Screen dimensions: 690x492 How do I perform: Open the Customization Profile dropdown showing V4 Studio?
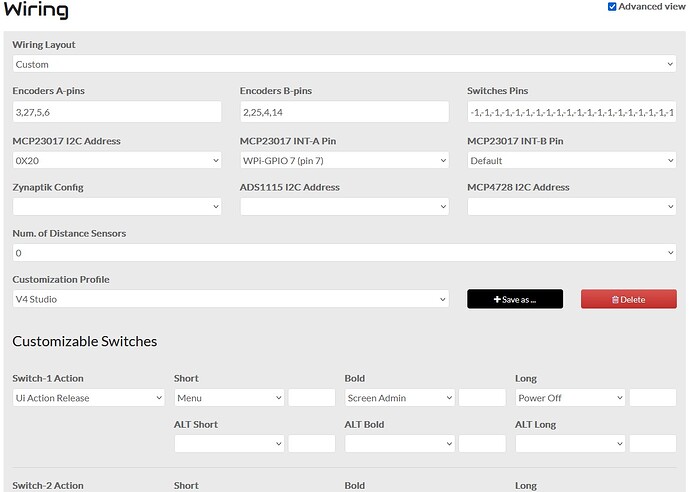point(231,299)
